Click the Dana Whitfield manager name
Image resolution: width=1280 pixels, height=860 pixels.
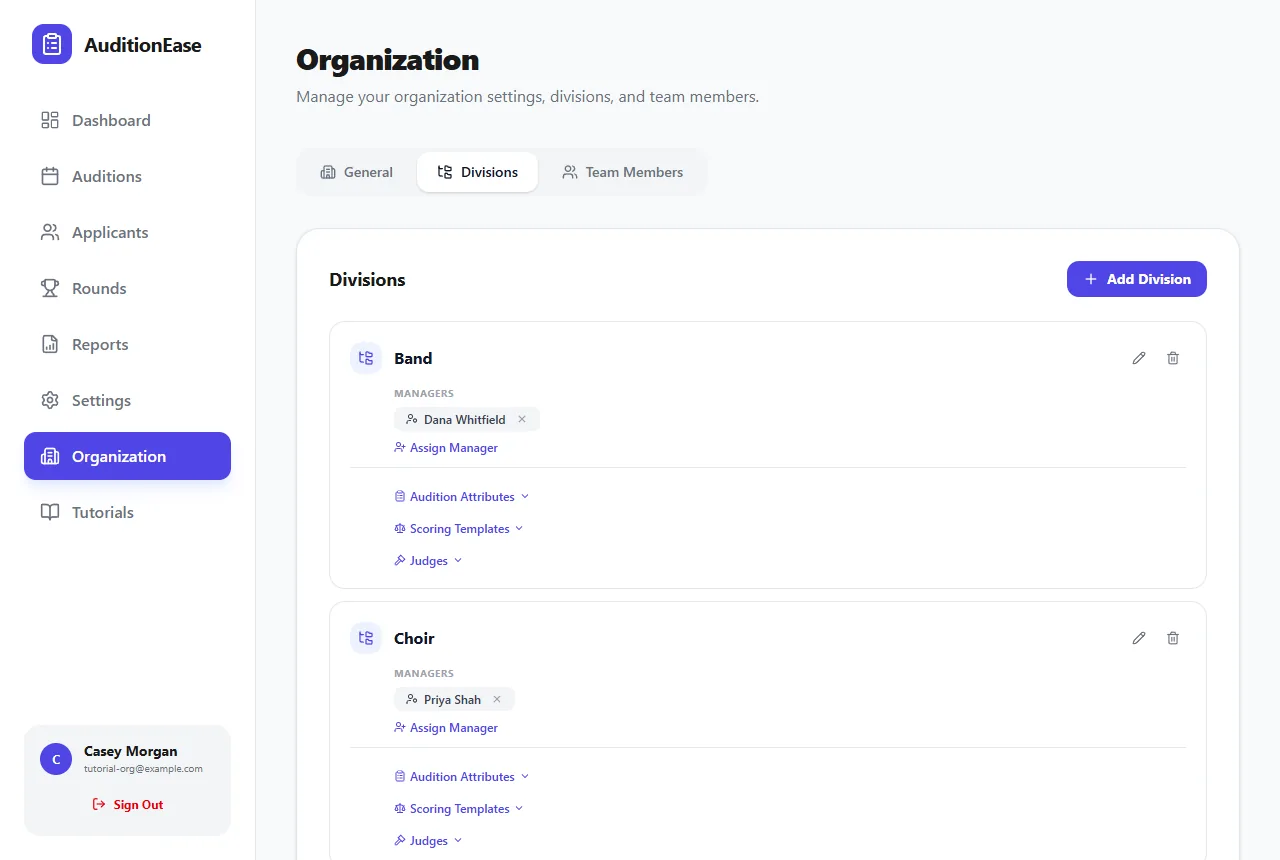tap(465, 420)
